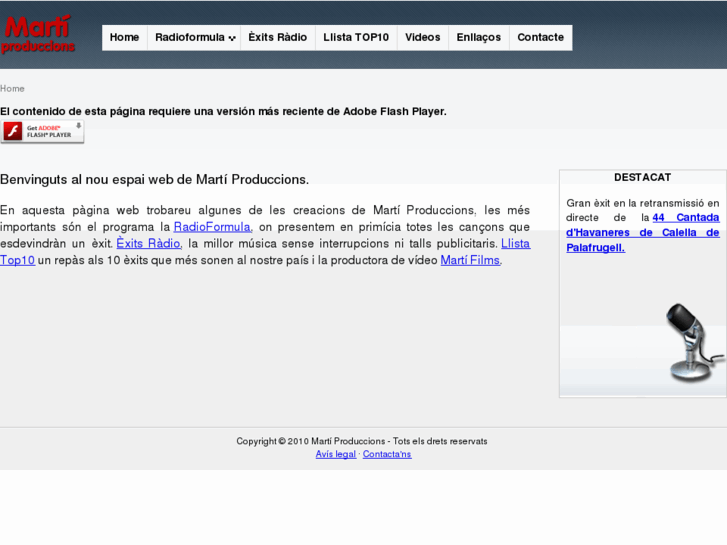Click the Martí Produccions logo
Image resolution: width=727 pixels, height=545 pixels.
pyautogui.click(x=38, y=35)
